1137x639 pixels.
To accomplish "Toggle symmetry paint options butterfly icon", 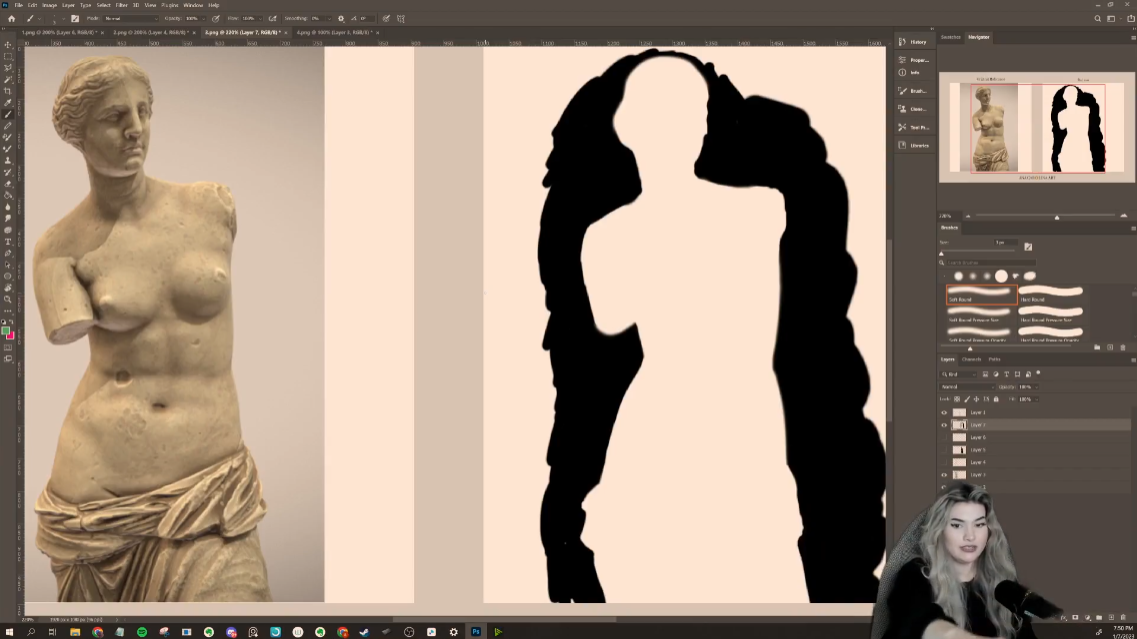I will (x=400, y=18).
